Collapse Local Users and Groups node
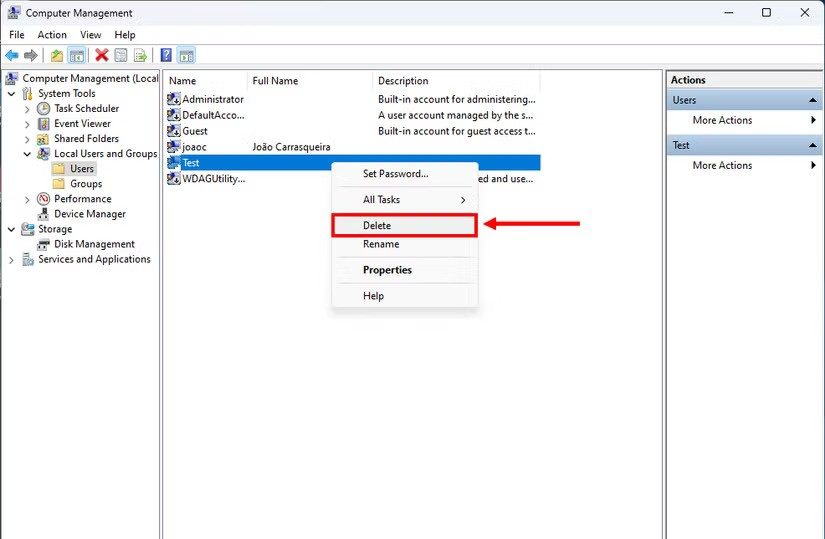825x539 pixels. click(x=27, y=154)
